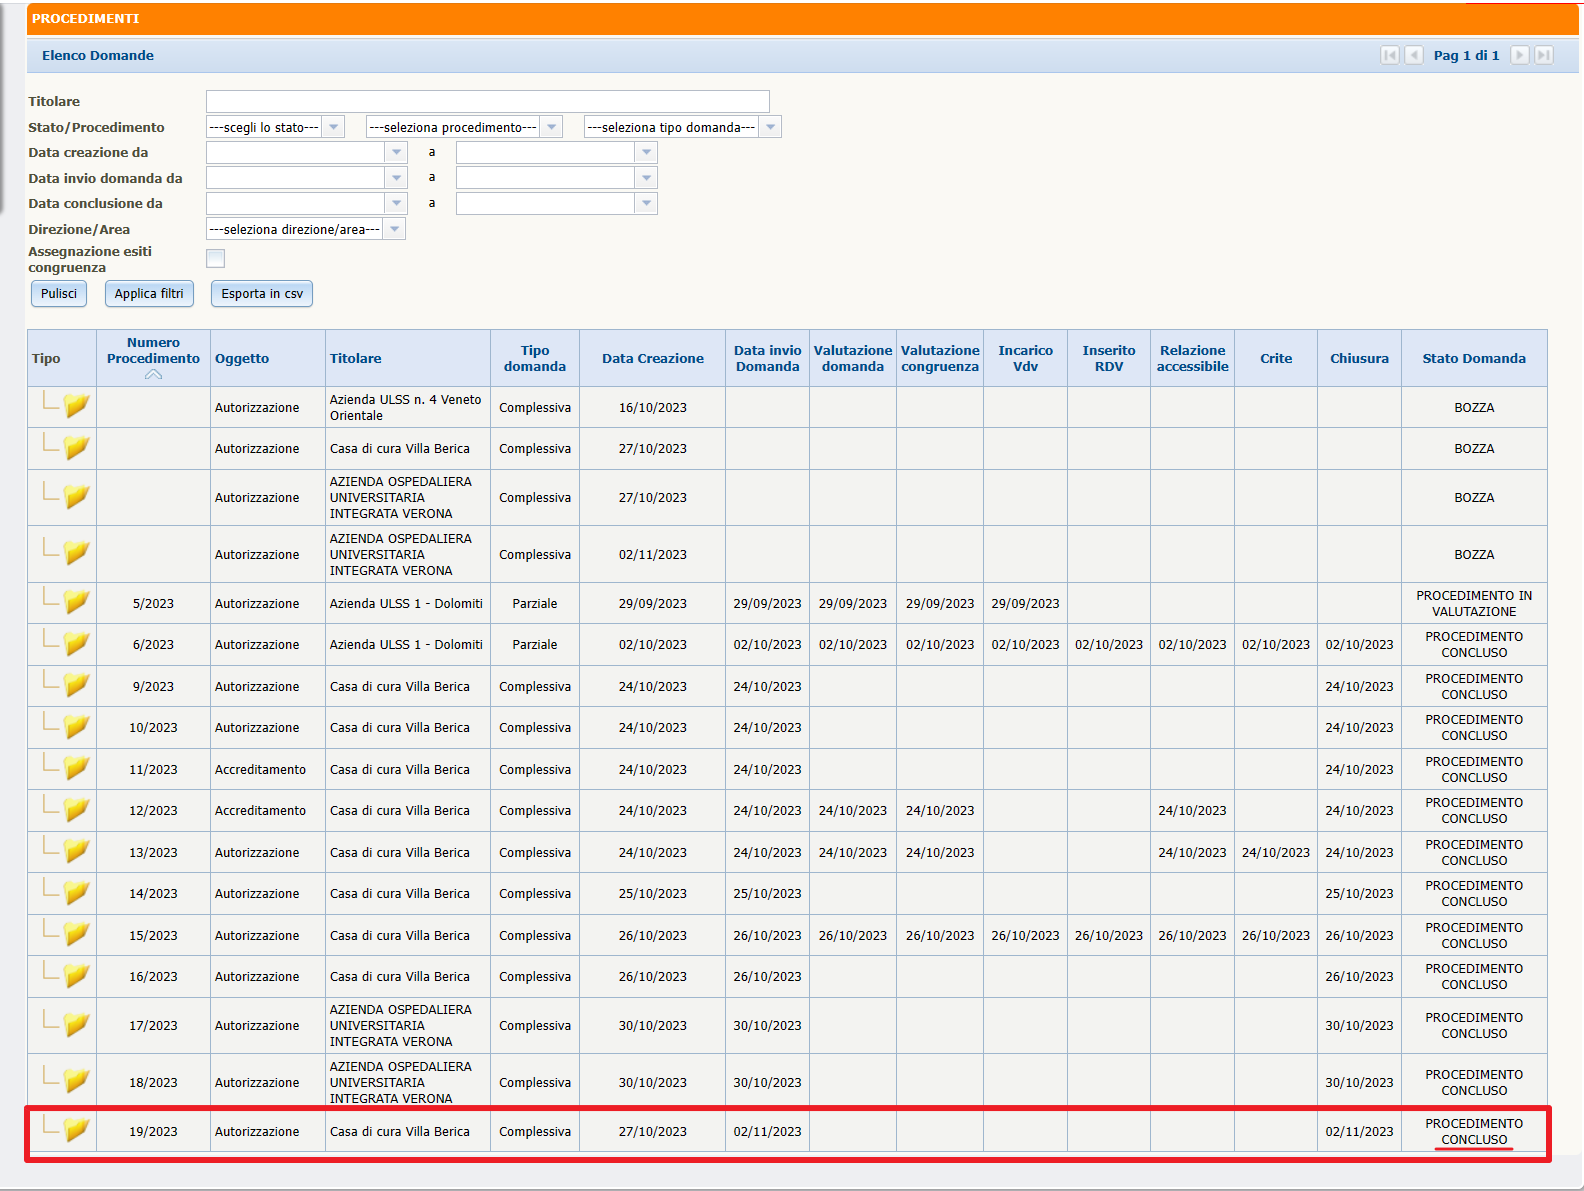
Task: Open 'seleziona tipo domanda' dropdown
Action: click(682, 127)
